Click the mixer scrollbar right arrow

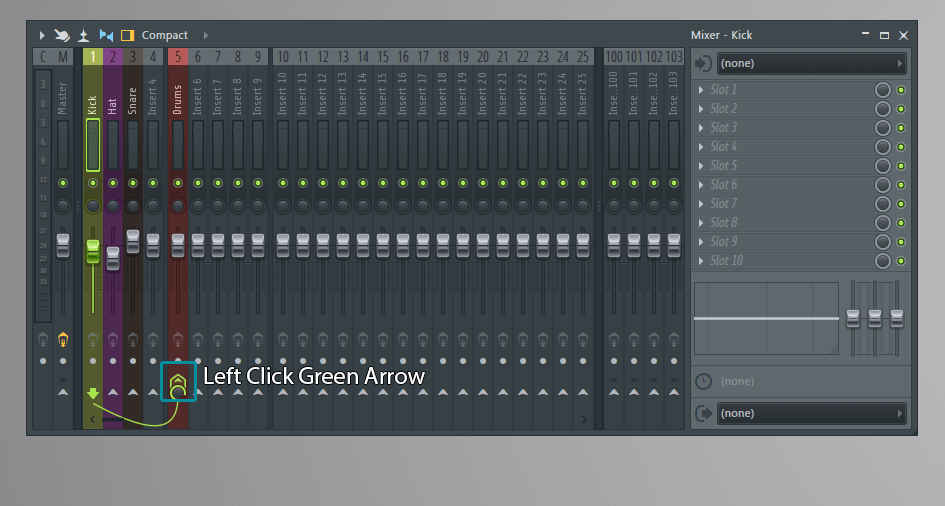tap(584, 419)
